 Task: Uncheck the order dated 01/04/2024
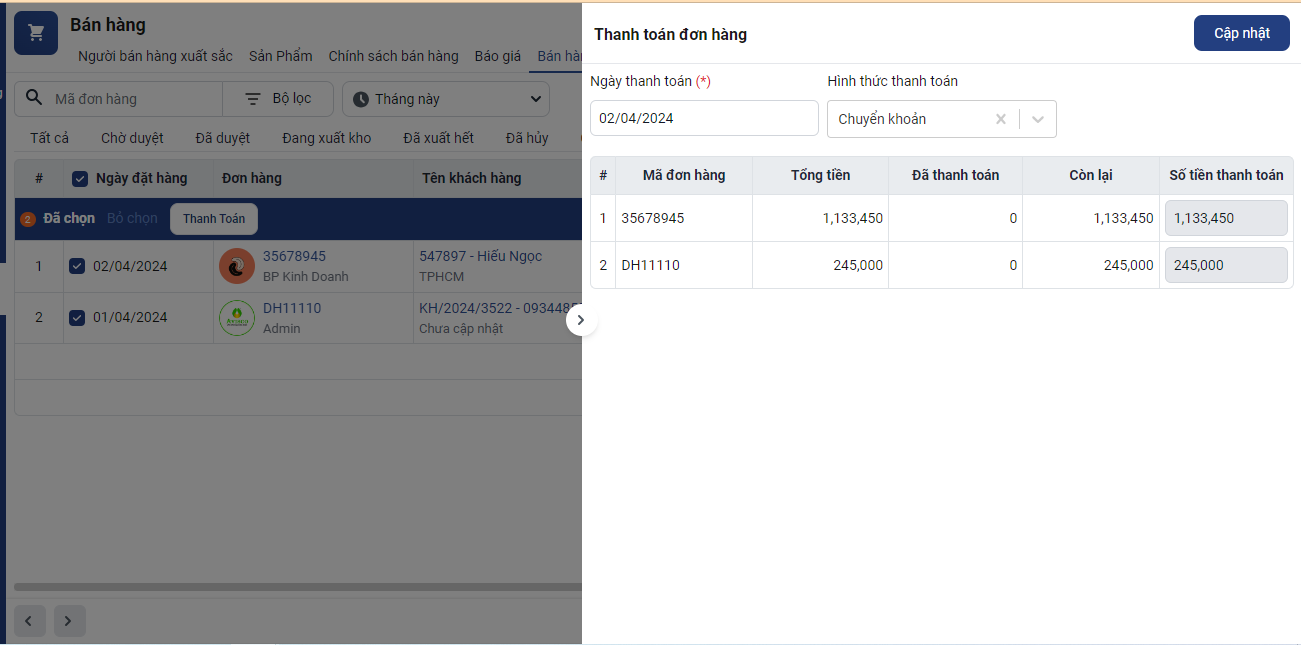coord(77,317)
